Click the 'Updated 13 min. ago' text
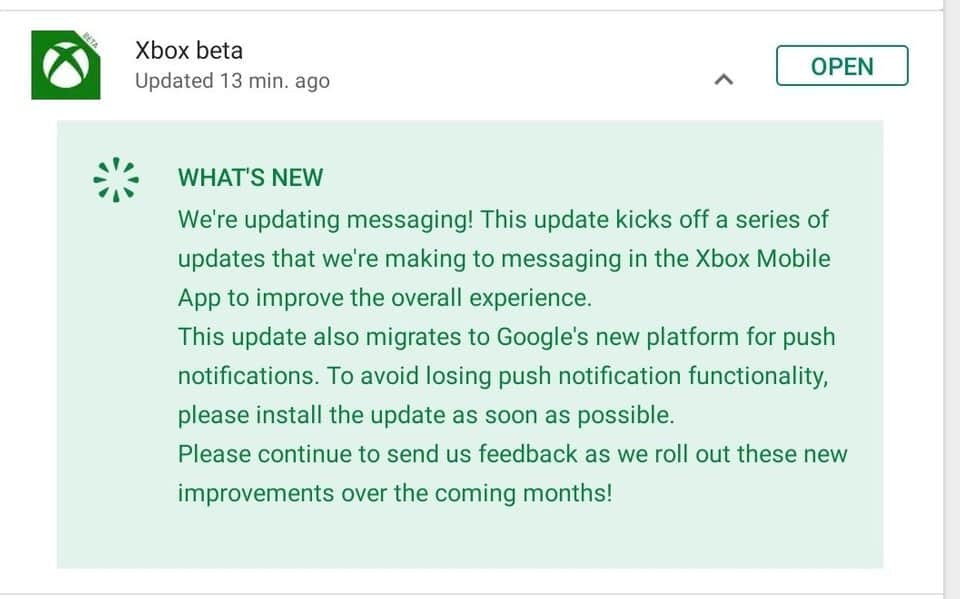Screen dimensions: 960x599 click(x=232, y=81)
